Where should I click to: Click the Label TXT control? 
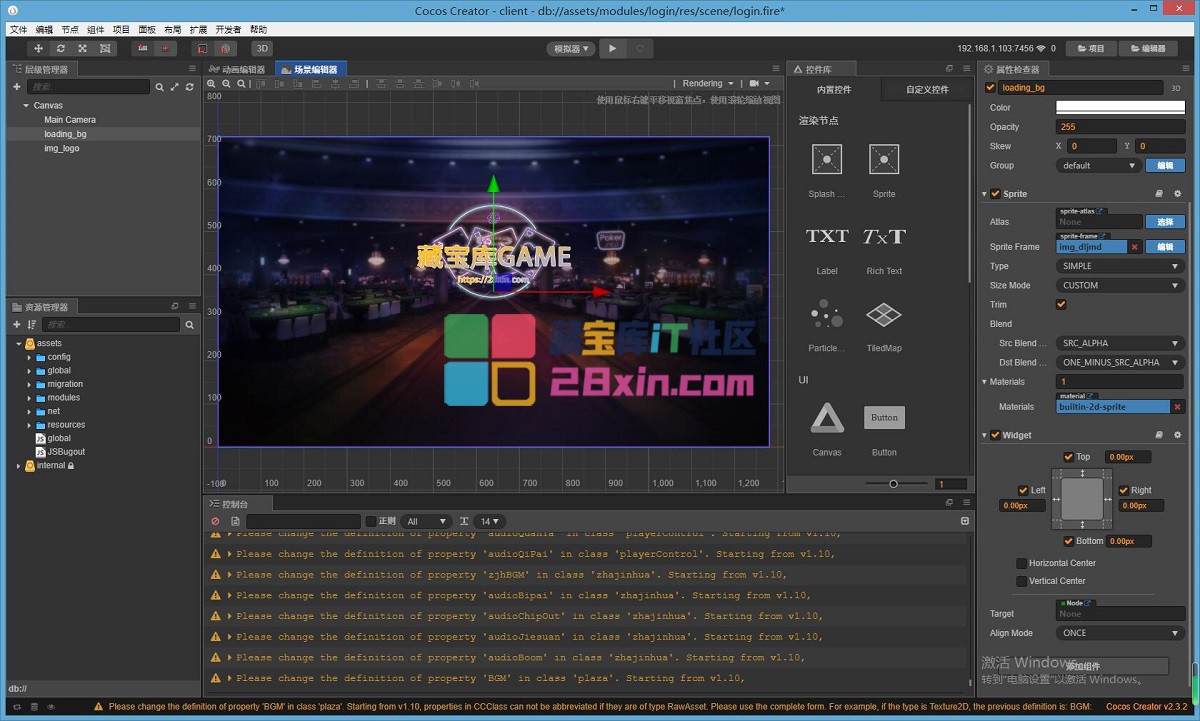click(x=827, y=237)
